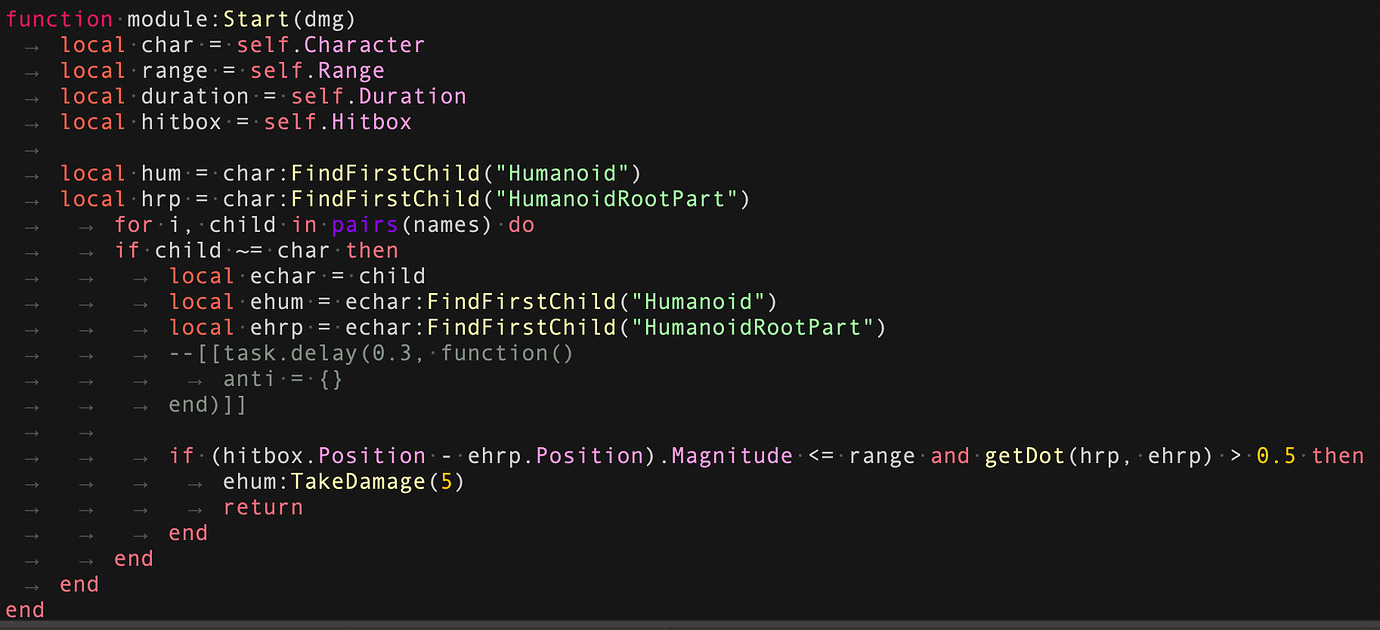Select the "Humanoid" string in the hum declaration
1380x630 pixels.
[x=560, y=172]
